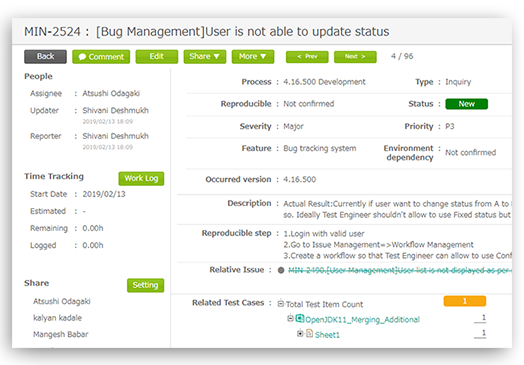Screen dimensions: 524x365
Task: Click the issue counter 4 / 96
Action: 402,56
